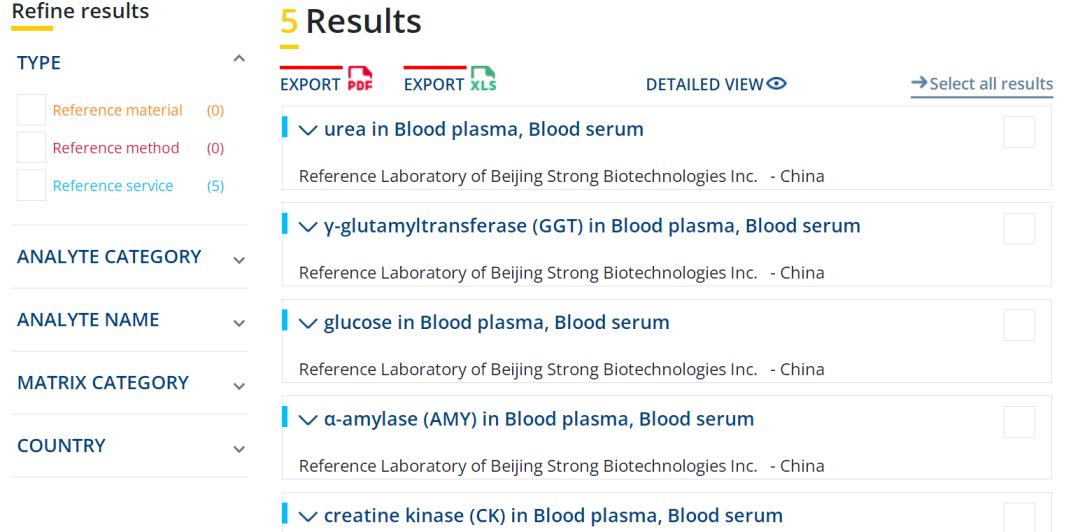
Task: Open the creatine kinase (CK) result
Action: click(x=553, y=516)
